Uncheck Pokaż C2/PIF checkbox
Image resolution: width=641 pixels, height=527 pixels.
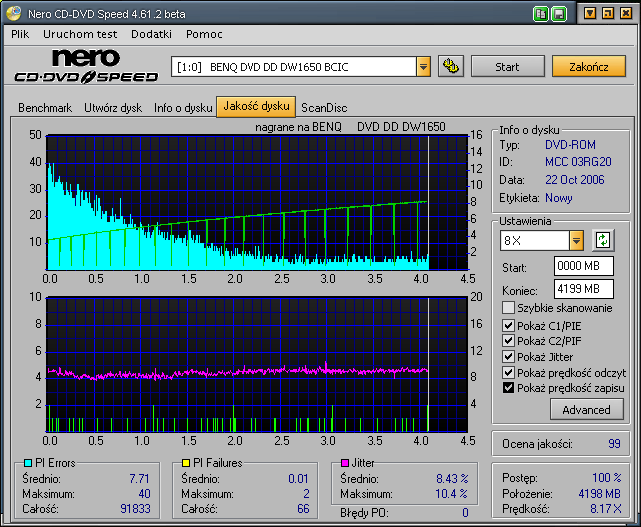(508, 341)
